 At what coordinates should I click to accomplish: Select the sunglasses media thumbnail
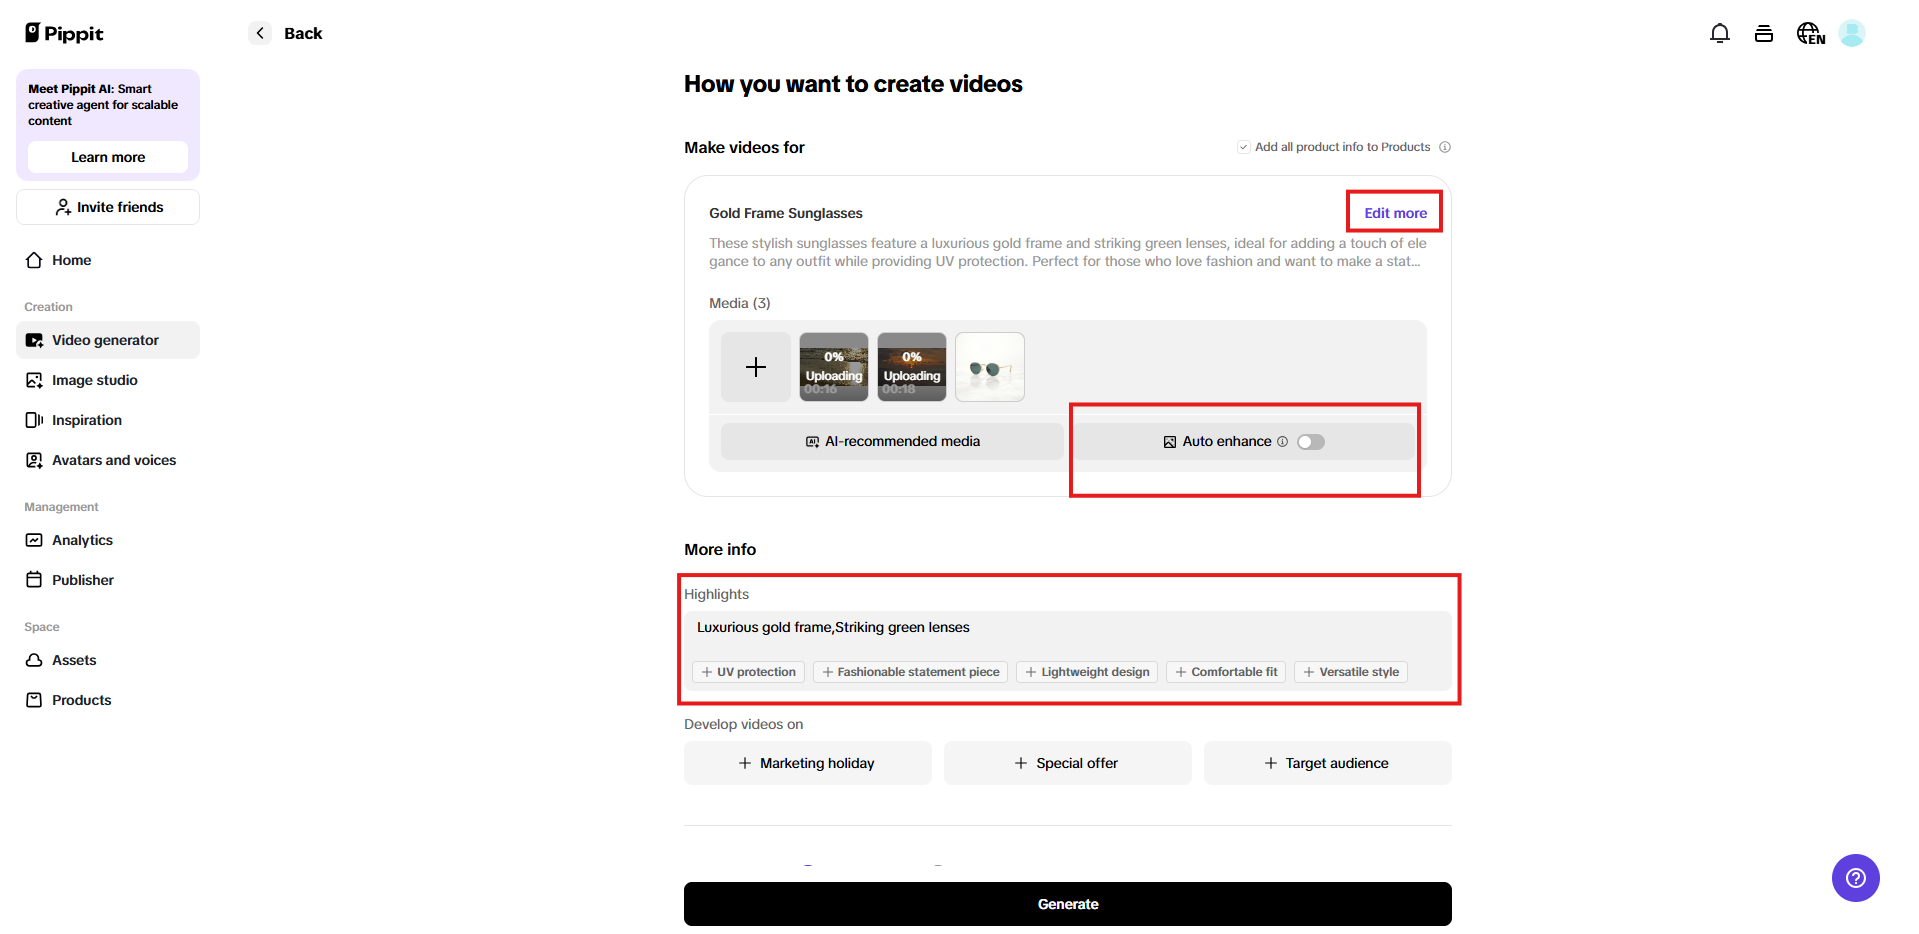[989, 367]
